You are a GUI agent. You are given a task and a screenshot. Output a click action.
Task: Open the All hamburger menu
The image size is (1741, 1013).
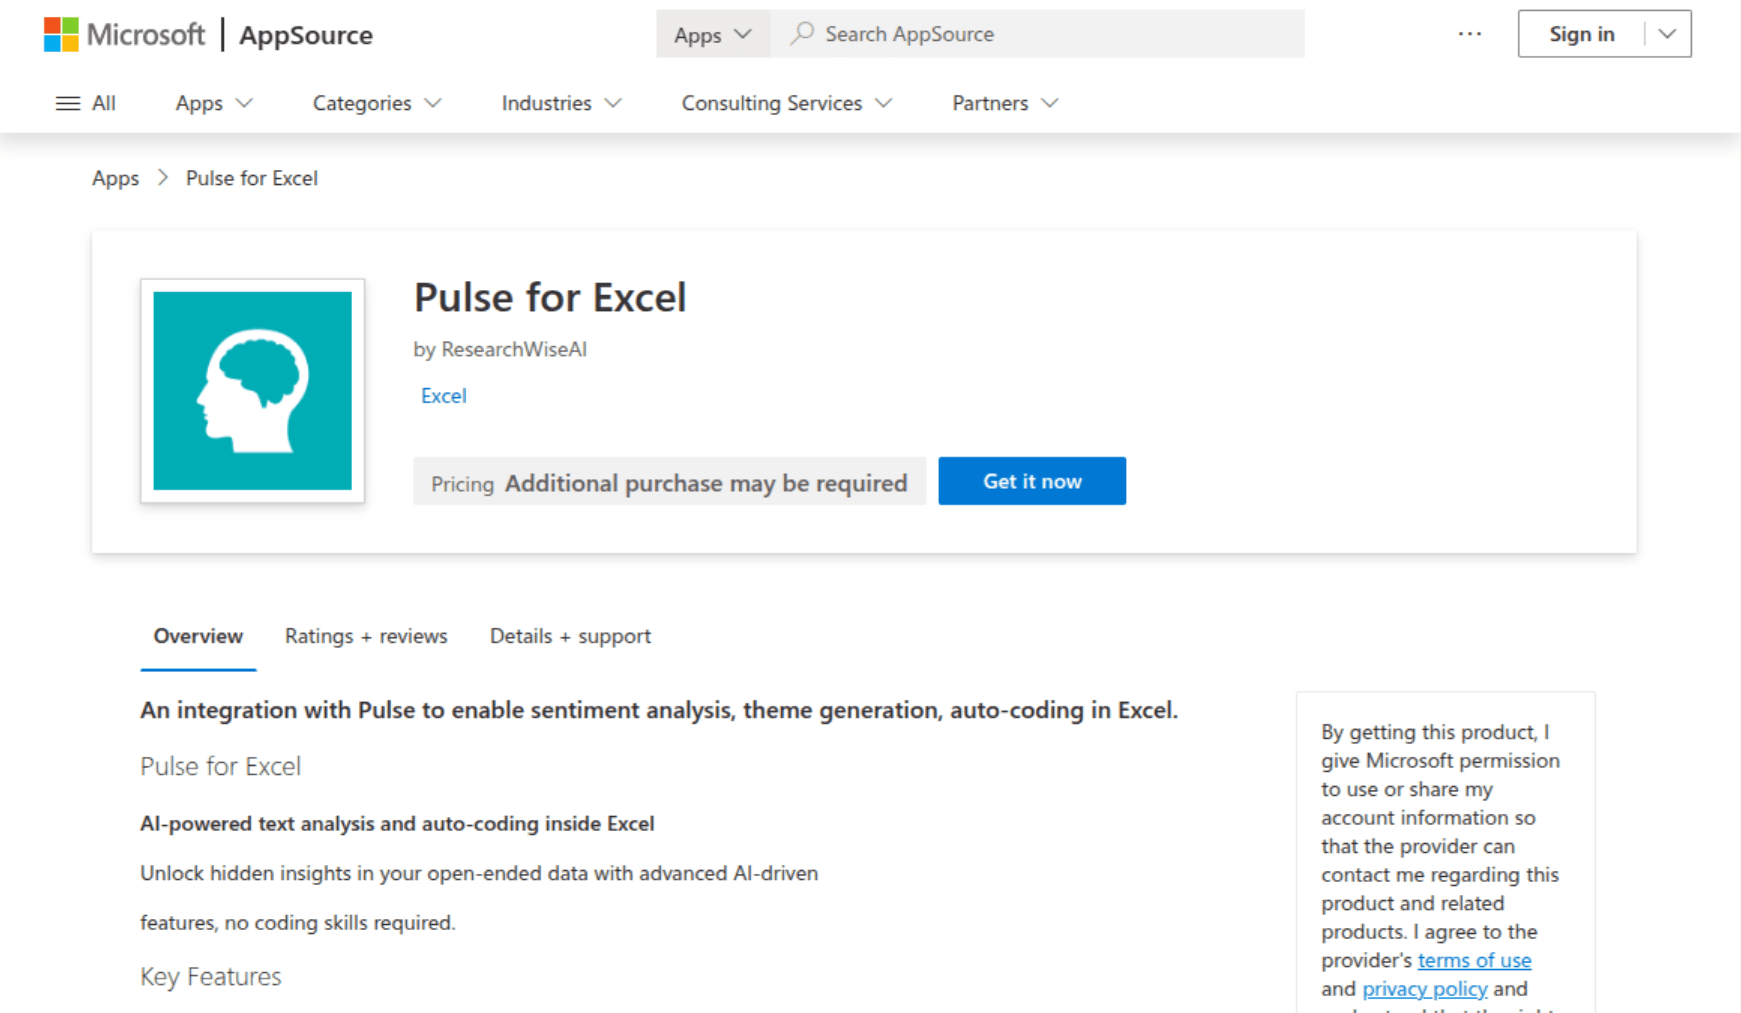(86, 103)
